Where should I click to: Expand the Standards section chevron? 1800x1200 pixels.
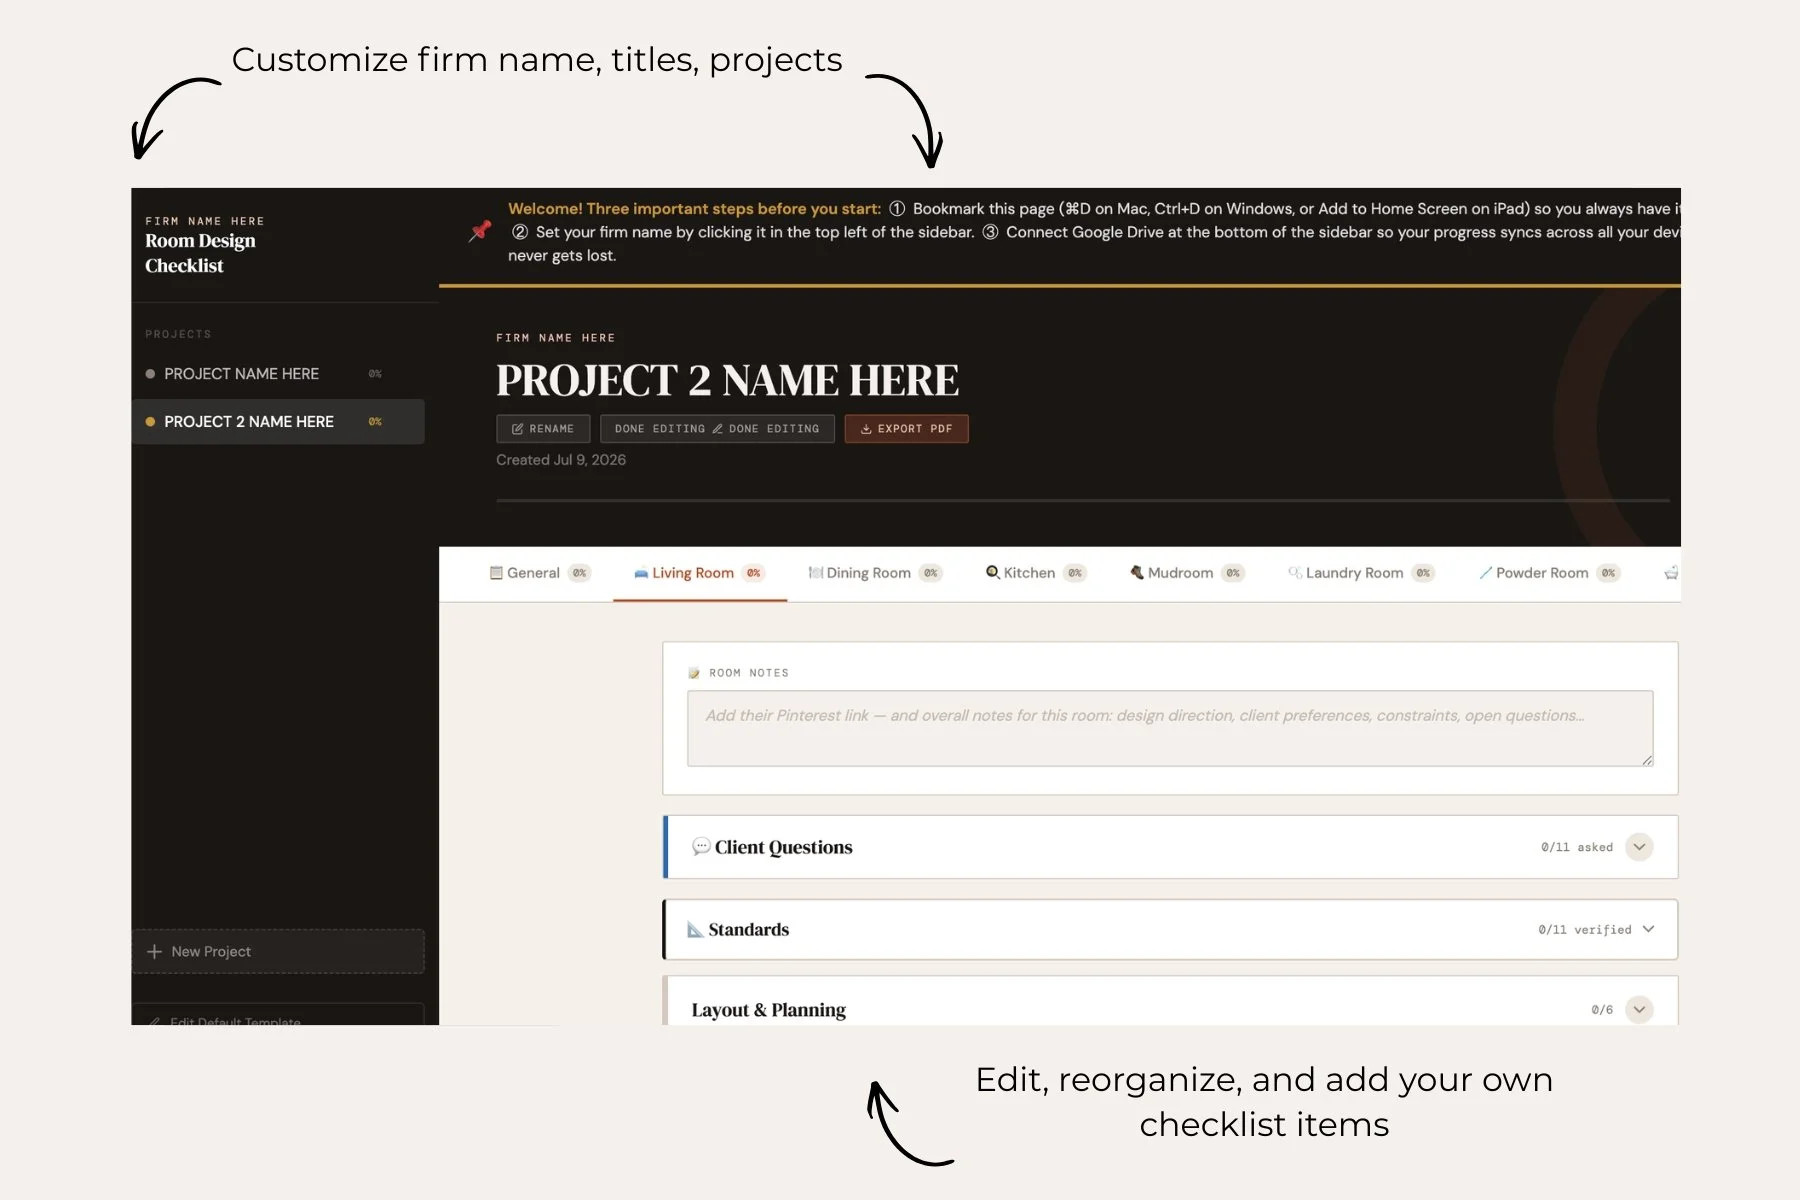click(1648, 929)
